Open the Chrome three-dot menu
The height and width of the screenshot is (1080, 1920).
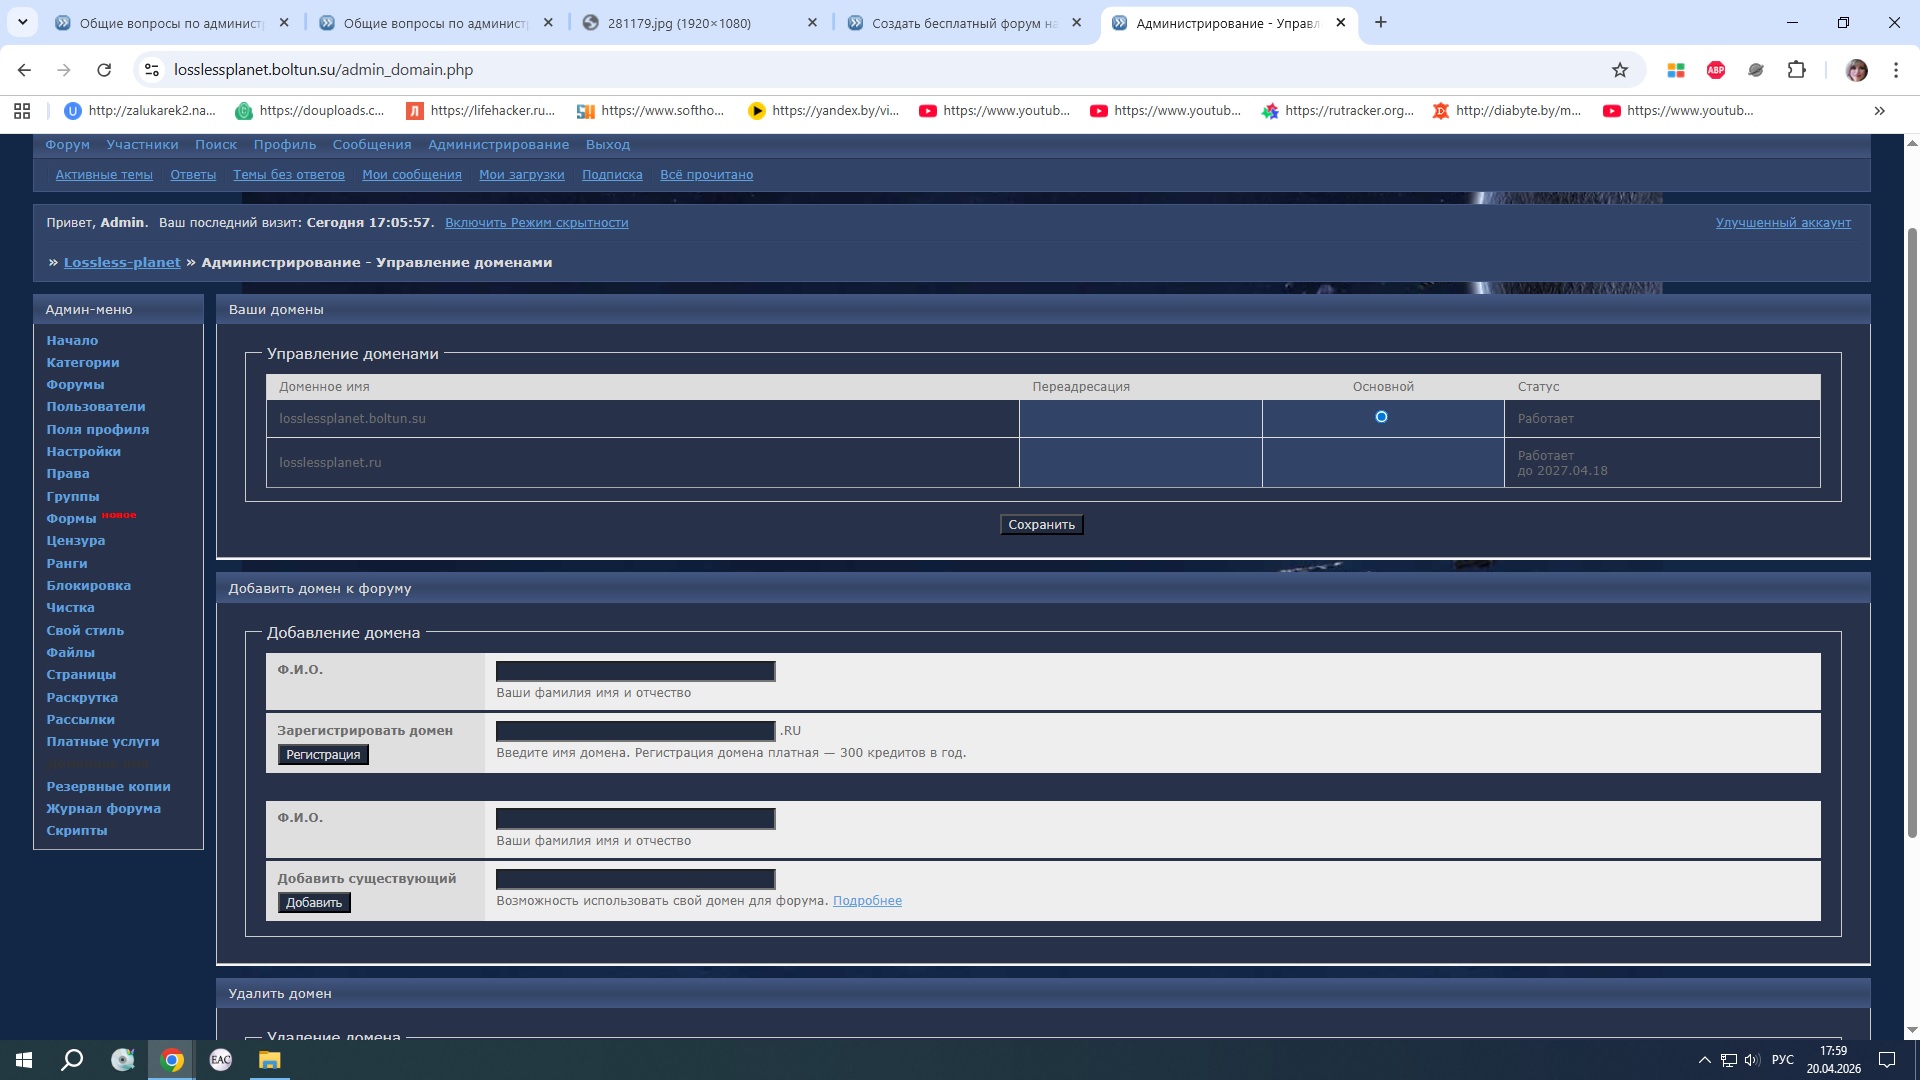coord(1896,70)
